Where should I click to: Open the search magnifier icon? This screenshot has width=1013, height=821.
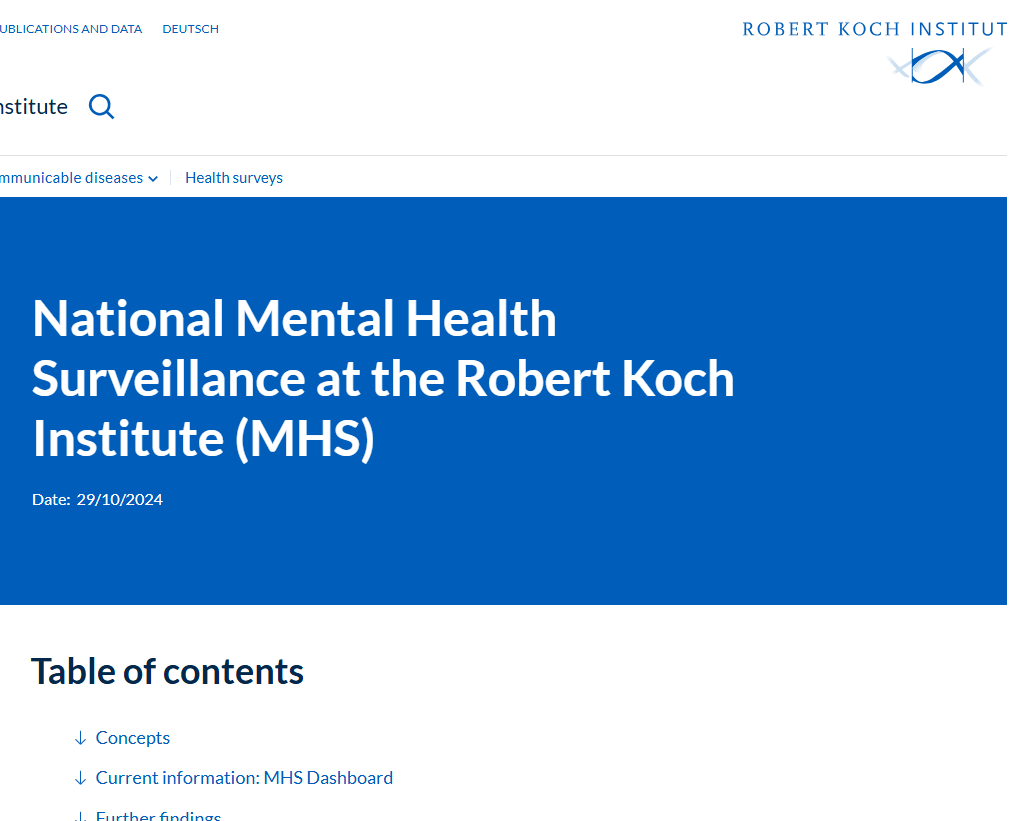tap(101, 107)
